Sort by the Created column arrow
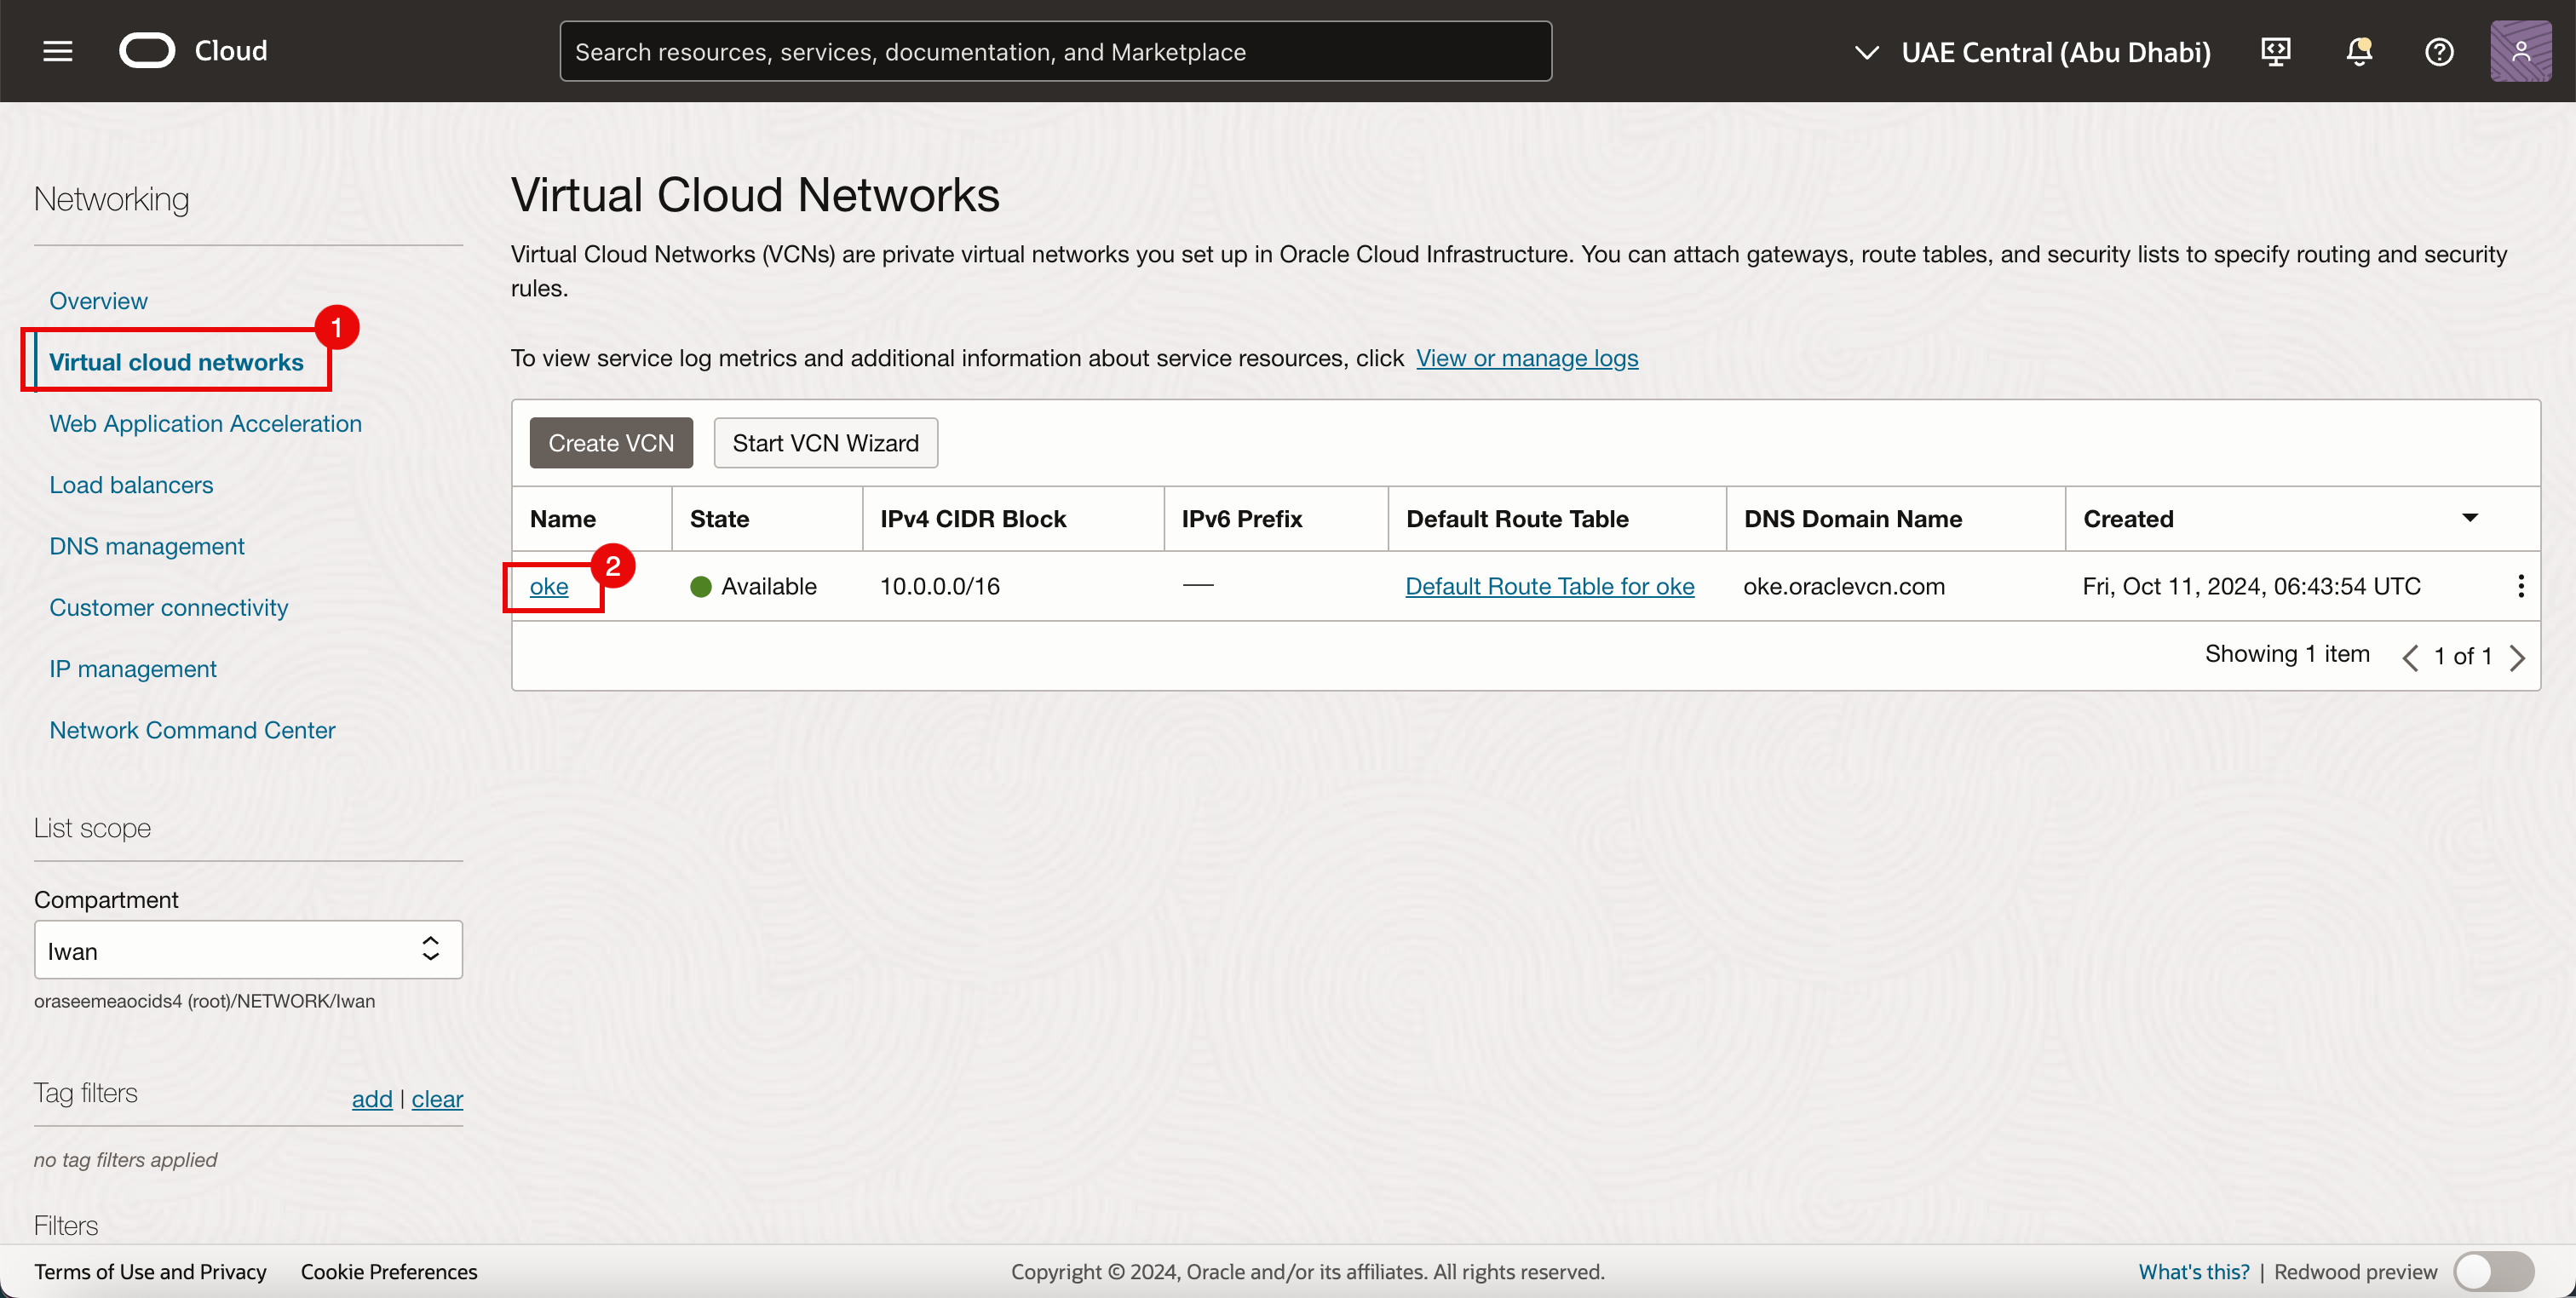The height and width of the screenshot is (1298, 2576). [2469, 518]
